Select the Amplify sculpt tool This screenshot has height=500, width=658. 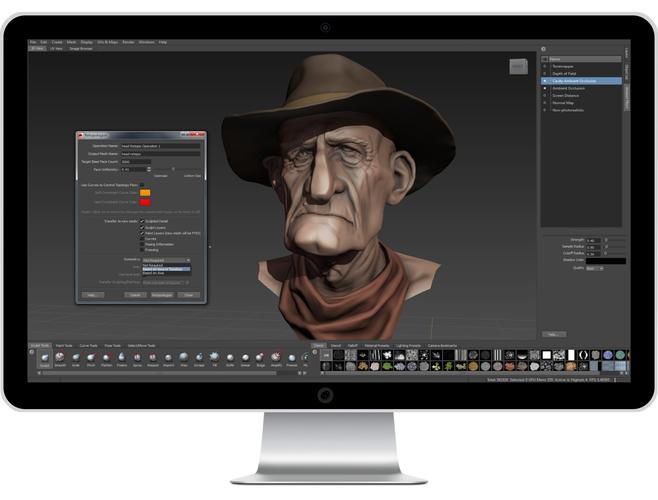pos(276,358)
